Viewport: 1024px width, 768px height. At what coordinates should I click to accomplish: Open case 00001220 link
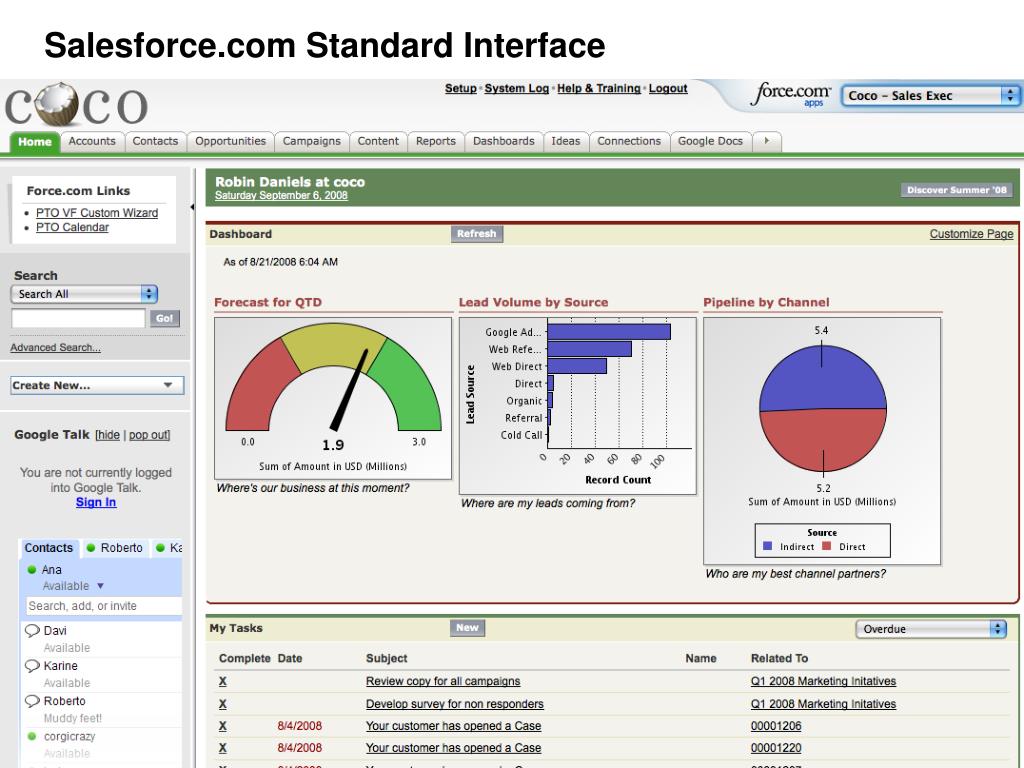tap(776, 748)
